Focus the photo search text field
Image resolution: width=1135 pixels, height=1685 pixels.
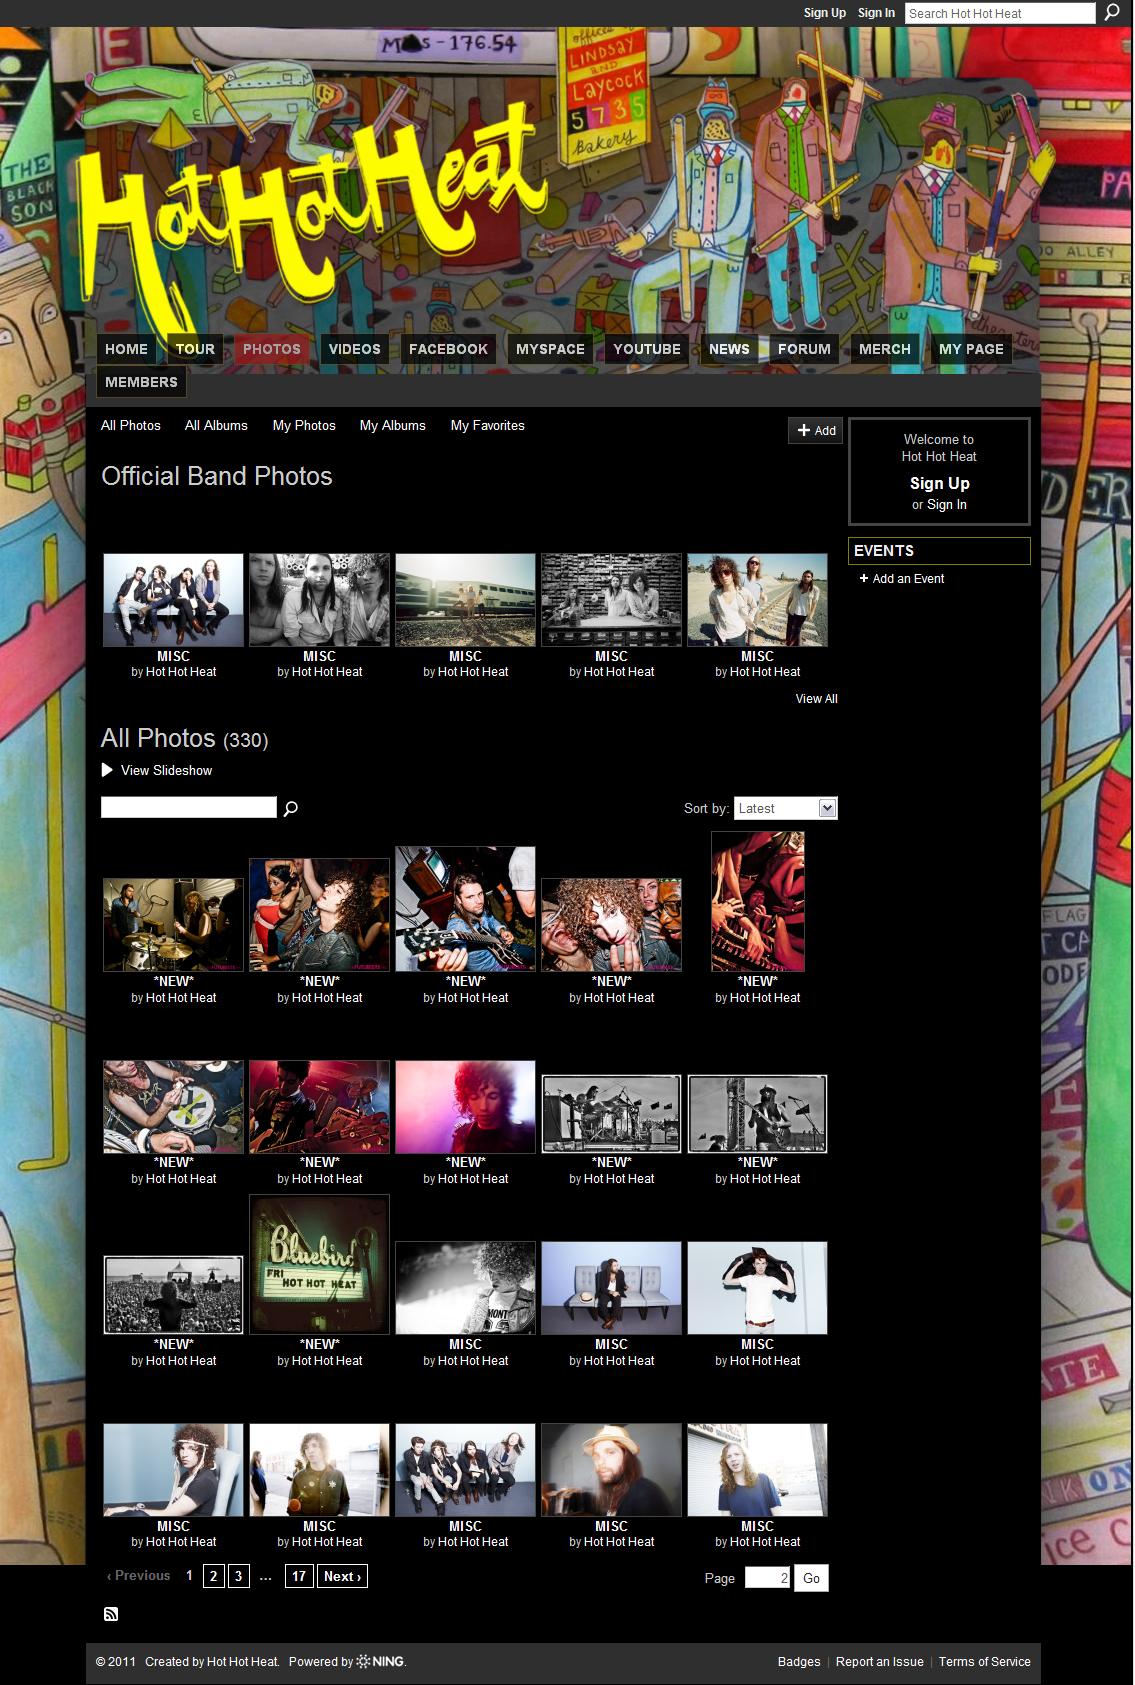click(x=189, y=807)
